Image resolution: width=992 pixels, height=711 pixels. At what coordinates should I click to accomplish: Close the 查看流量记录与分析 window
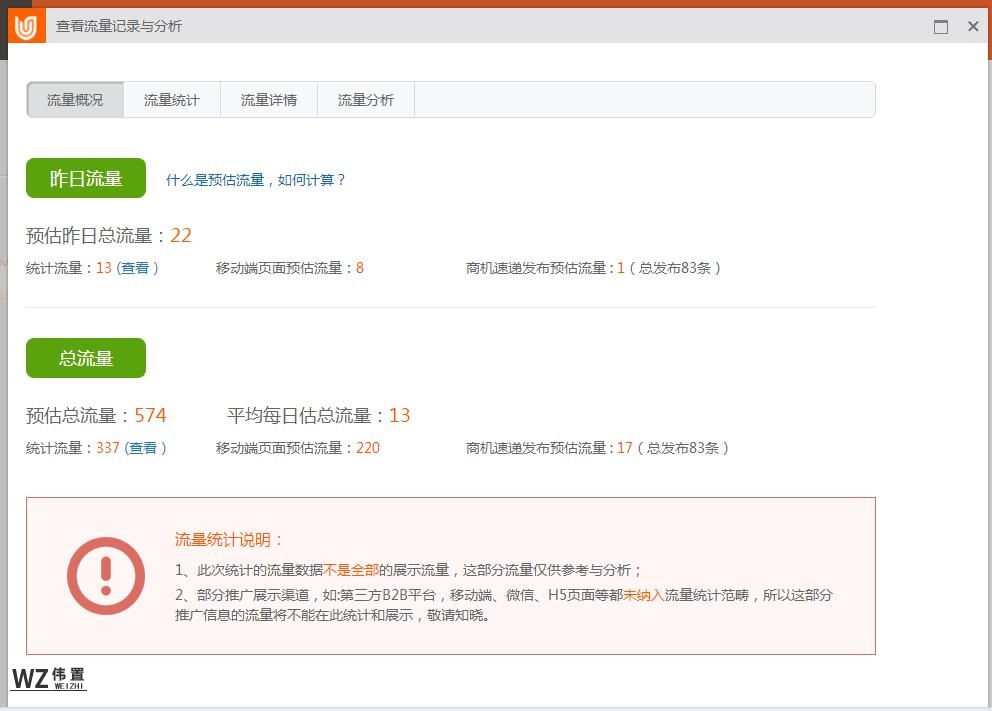973,27
